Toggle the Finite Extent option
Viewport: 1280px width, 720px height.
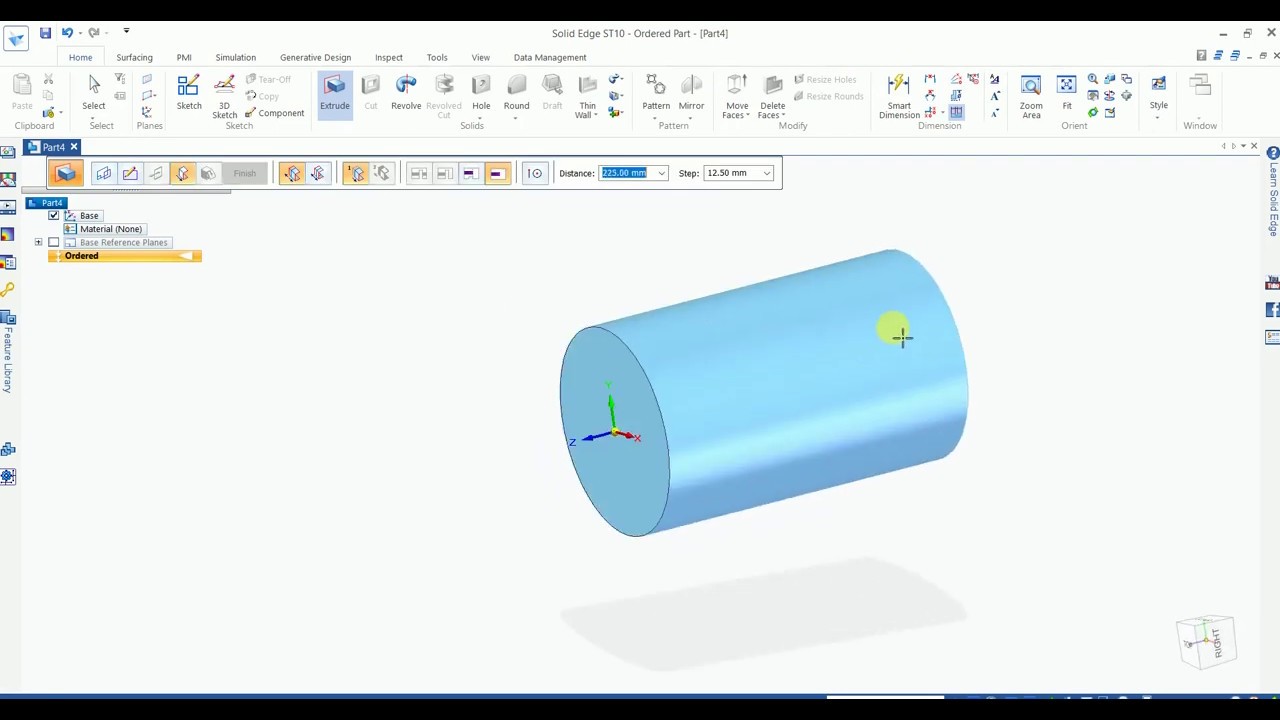(x=496, y=173)
